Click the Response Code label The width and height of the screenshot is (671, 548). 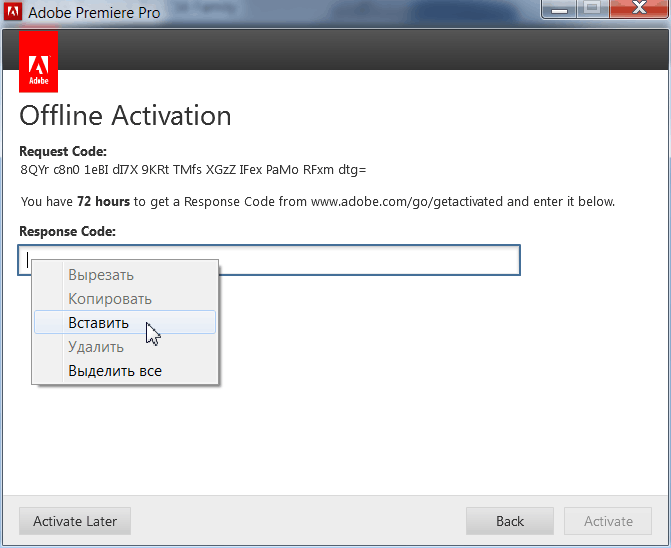click(68, 231)
